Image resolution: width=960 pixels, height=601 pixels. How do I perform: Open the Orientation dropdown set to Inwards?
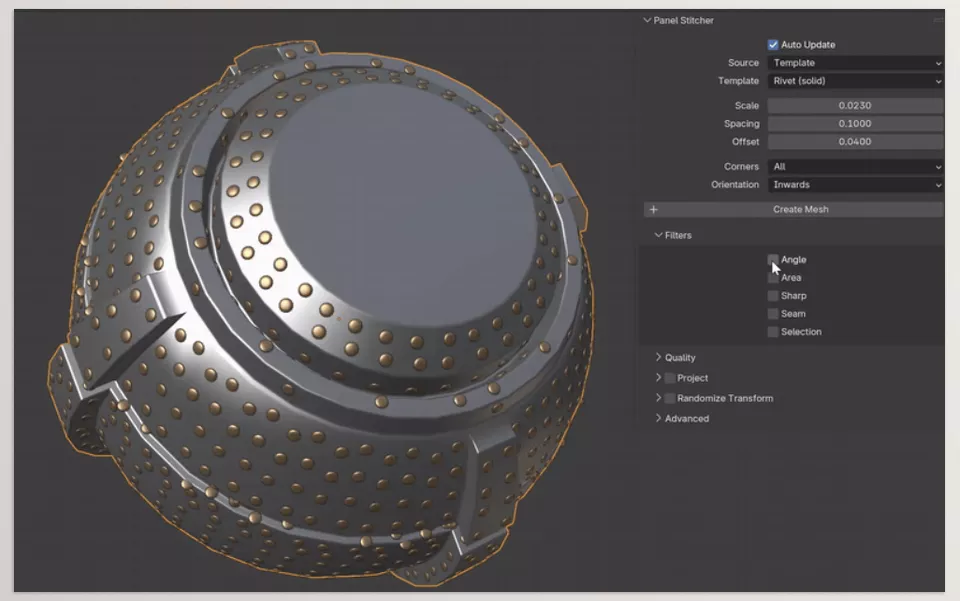pos(856,185)
